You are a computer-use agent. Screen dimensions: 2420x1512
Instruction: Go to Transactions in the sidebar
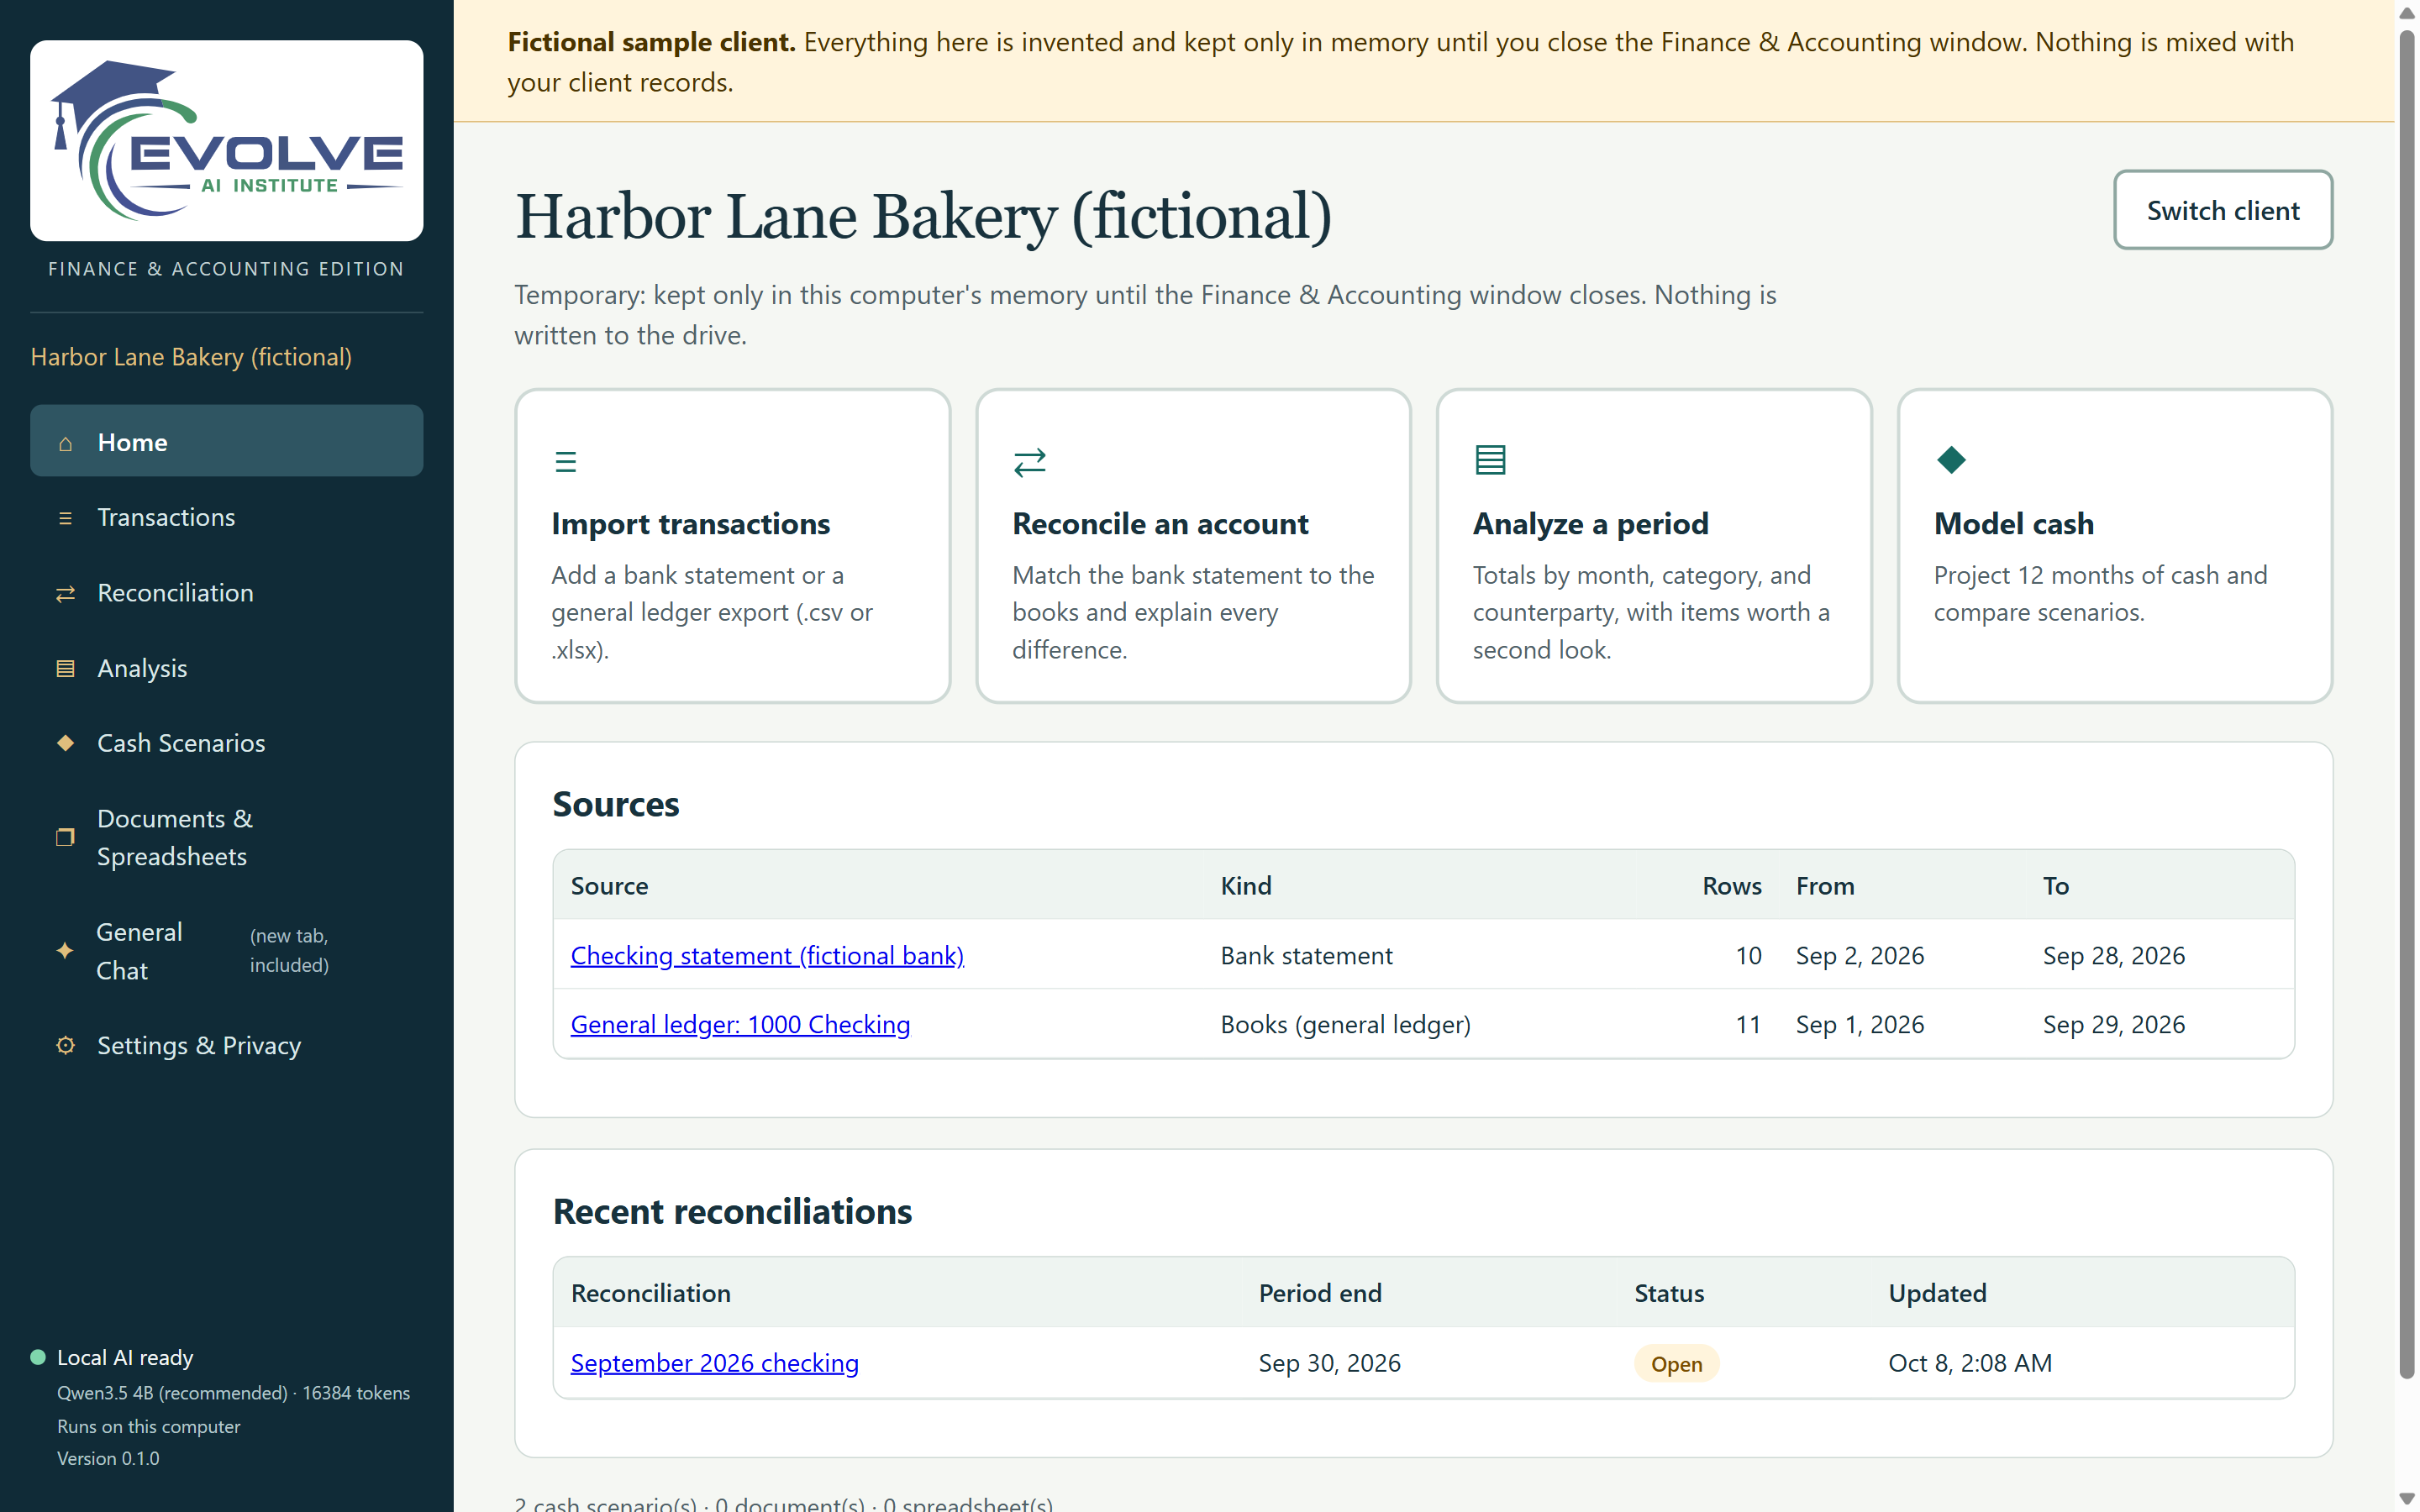click(x=227, y=517)
